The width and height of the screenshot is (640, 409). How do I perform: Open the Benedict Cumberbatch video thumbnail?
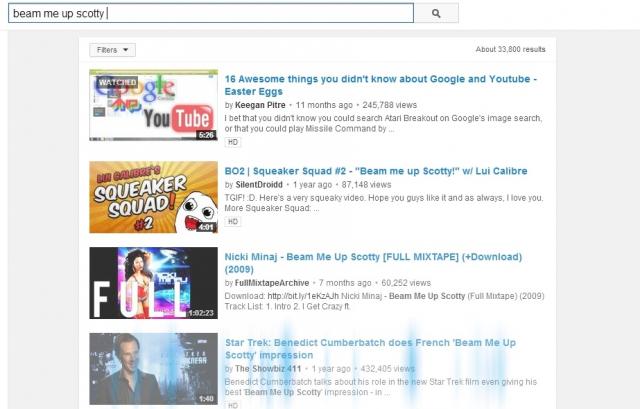pos(153,368)
